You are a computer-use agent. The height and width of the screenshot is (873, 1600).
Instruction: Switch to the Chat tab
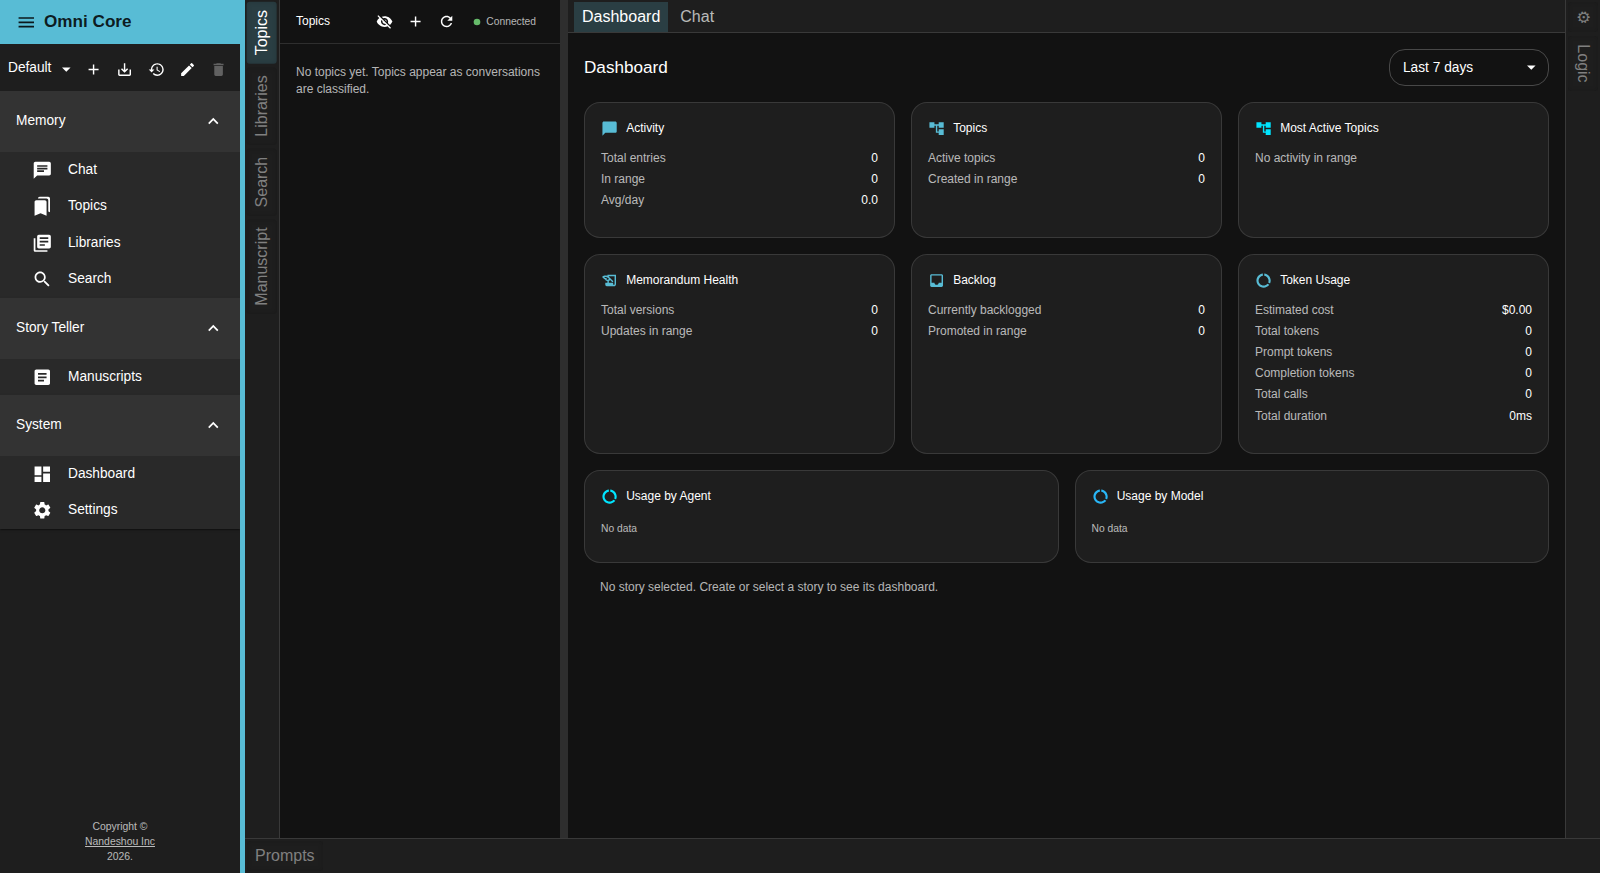coord(697,16)
